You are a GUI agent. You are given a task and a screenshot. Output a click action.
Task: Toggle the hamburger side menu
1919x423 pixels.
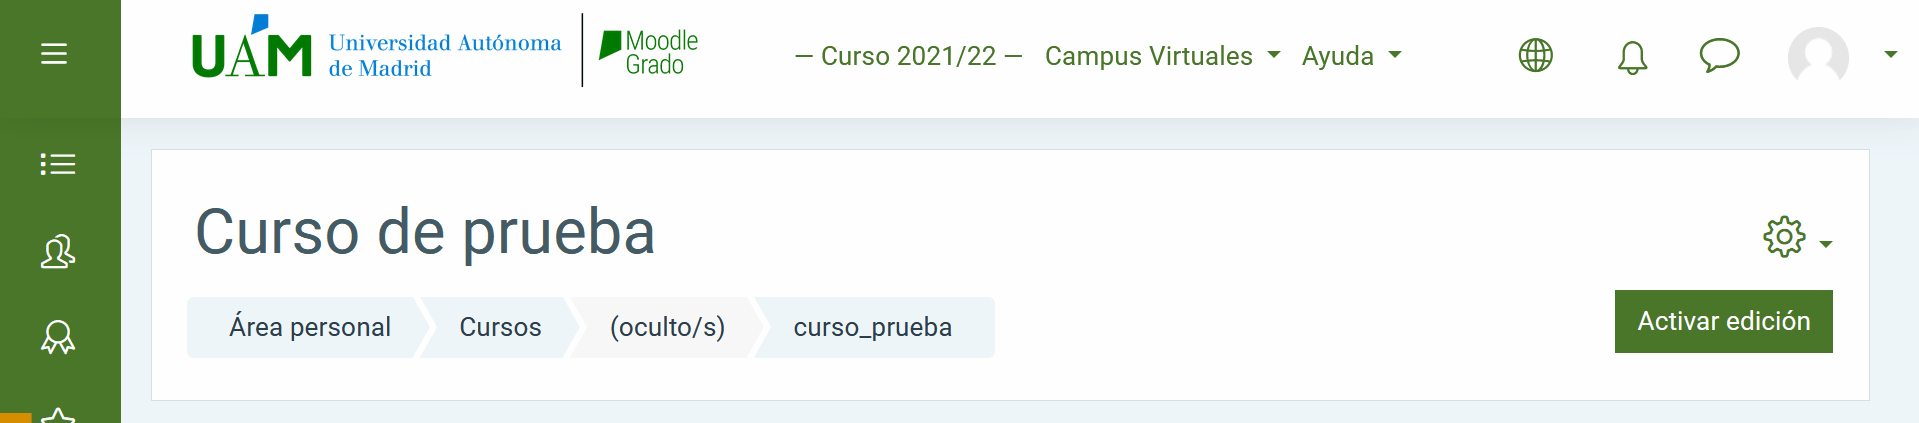54,54
